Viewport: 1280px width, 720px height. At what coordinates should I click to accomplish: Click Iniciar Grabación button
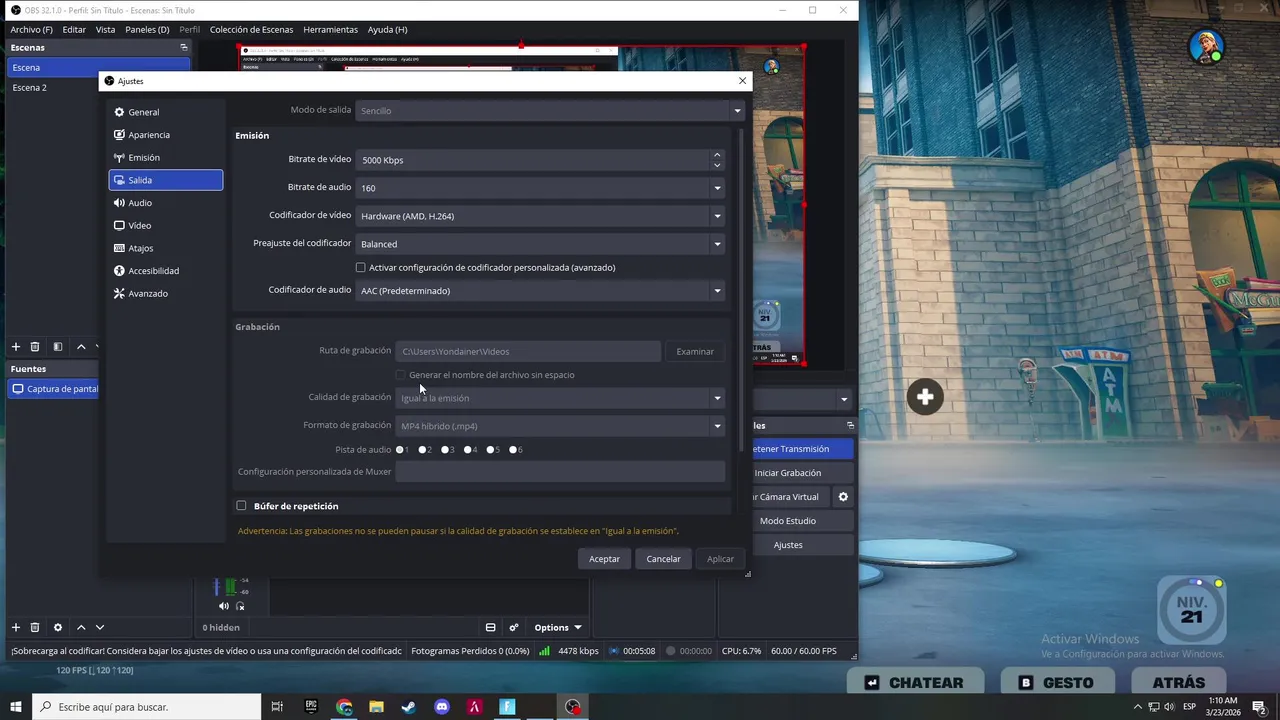point(788,473)
